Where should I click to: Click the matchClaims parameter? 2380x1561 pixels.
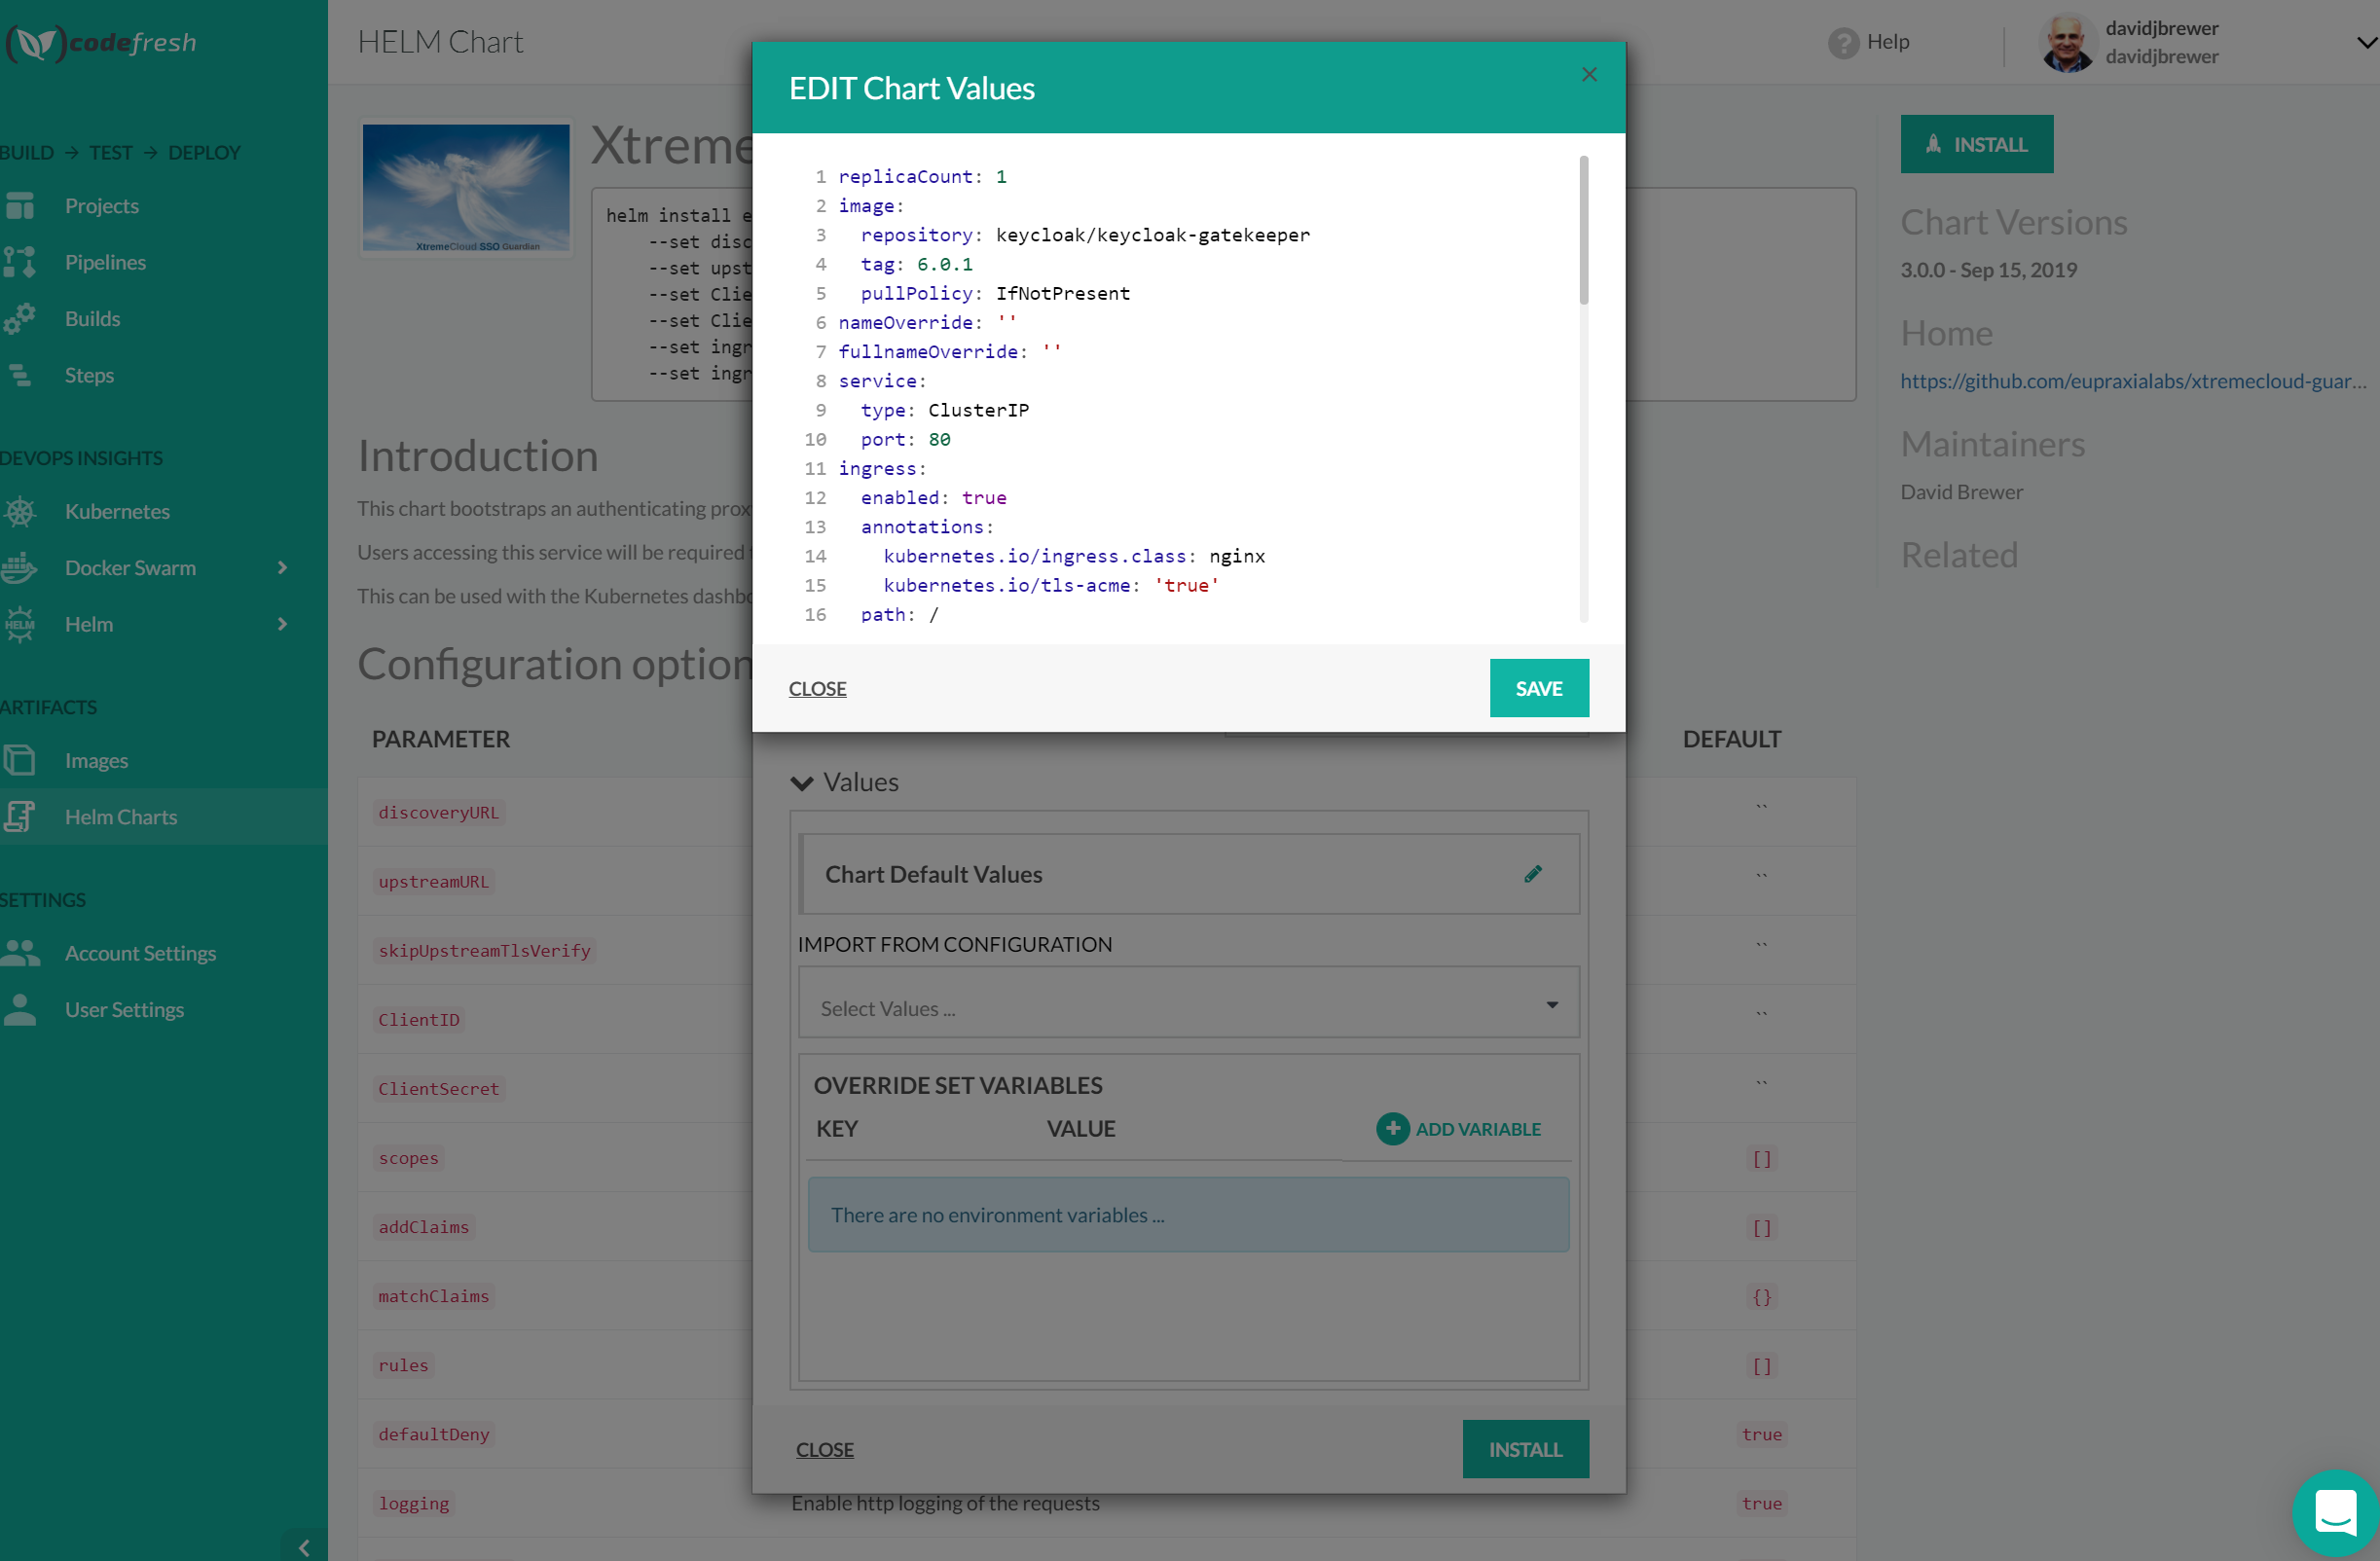click(433, 1295)
